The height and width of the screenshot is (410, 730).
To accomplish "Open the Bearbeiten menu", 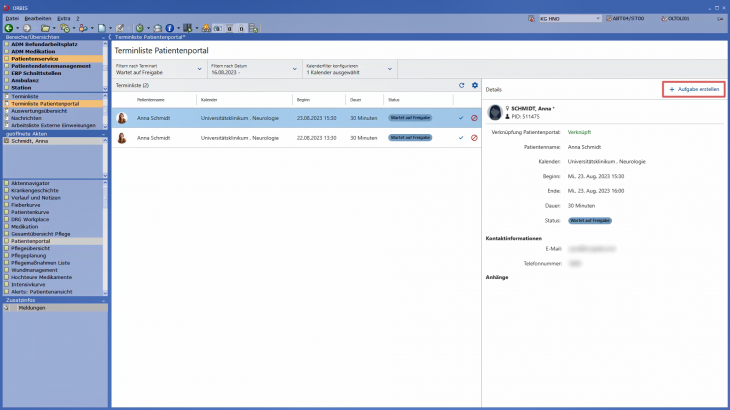I will pos(37,18).
